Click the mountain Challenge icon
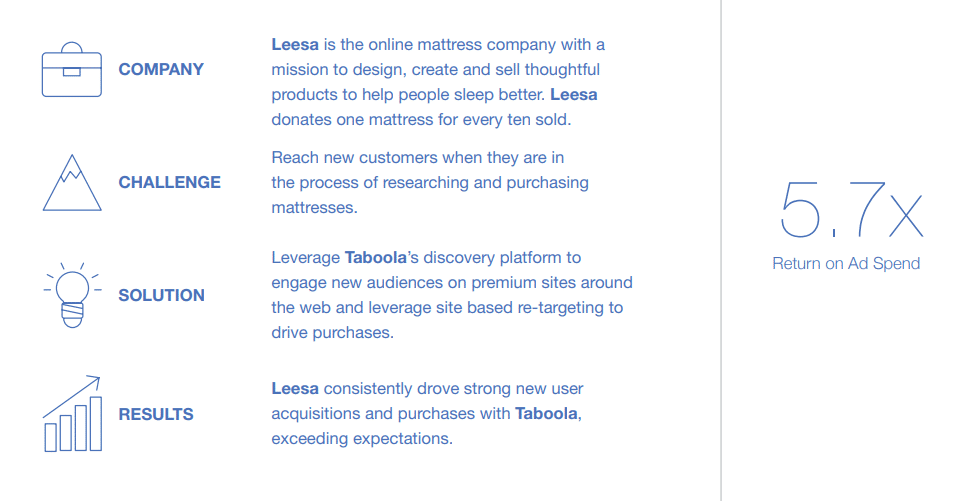This screenshot has width=977, height=501. pos(72,183)
